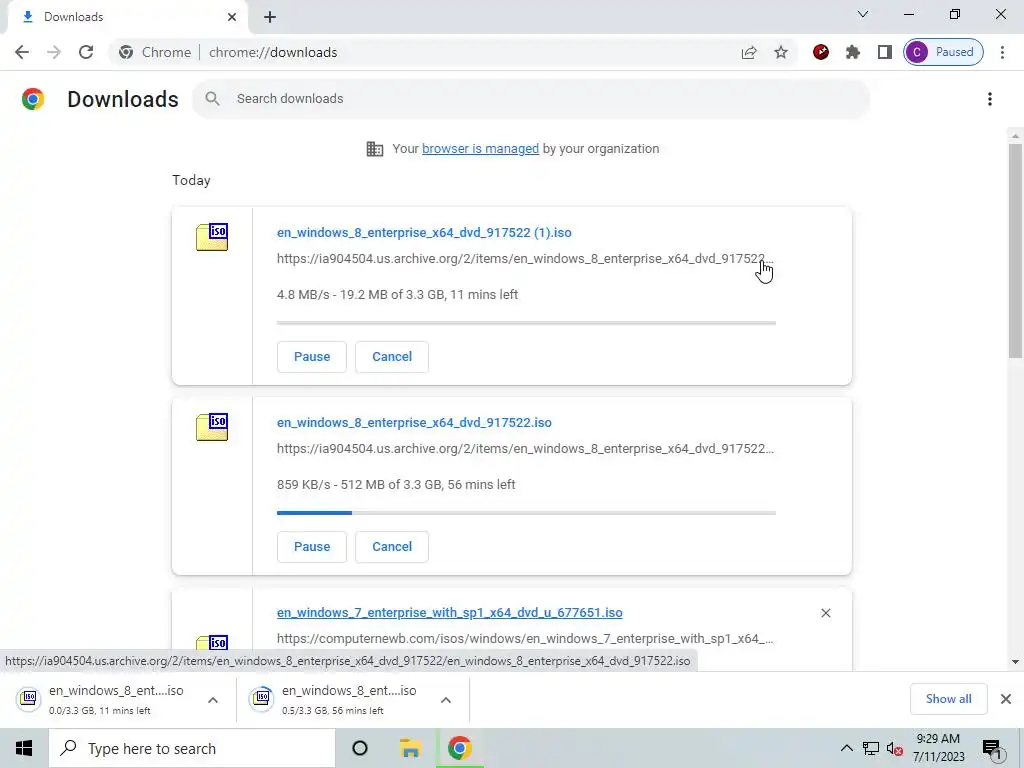
Task: Bookmark this tab with the star icon
Action: (x=781, y=52)
